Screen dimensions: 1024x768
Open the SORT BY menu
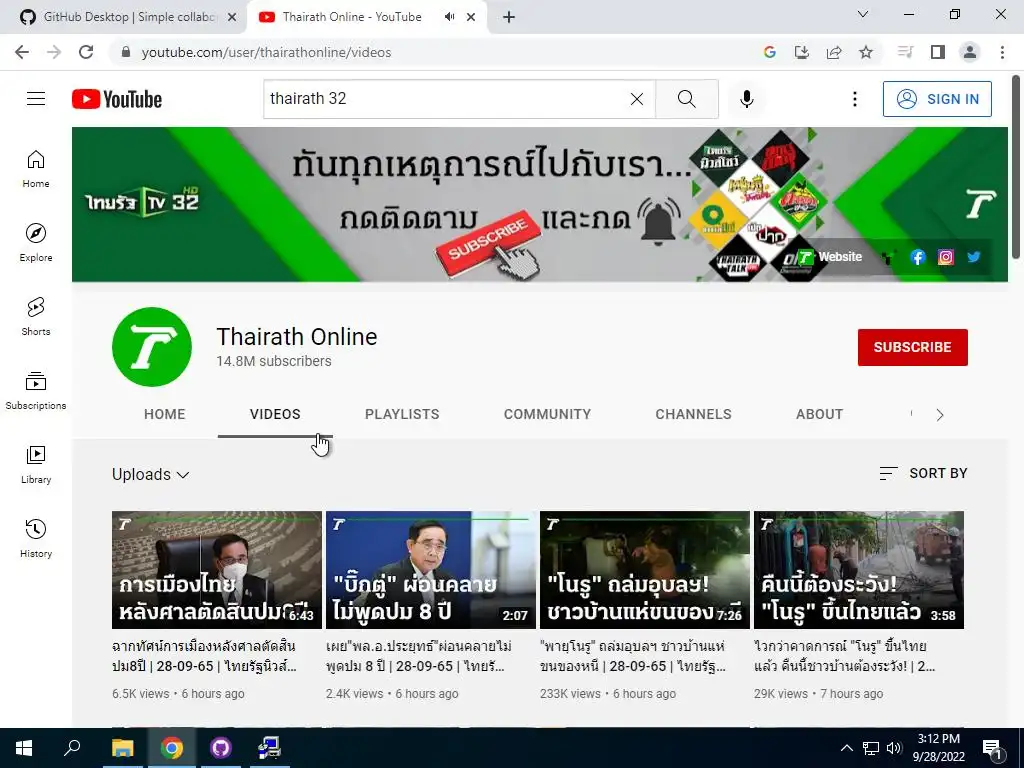coord(923,473)
